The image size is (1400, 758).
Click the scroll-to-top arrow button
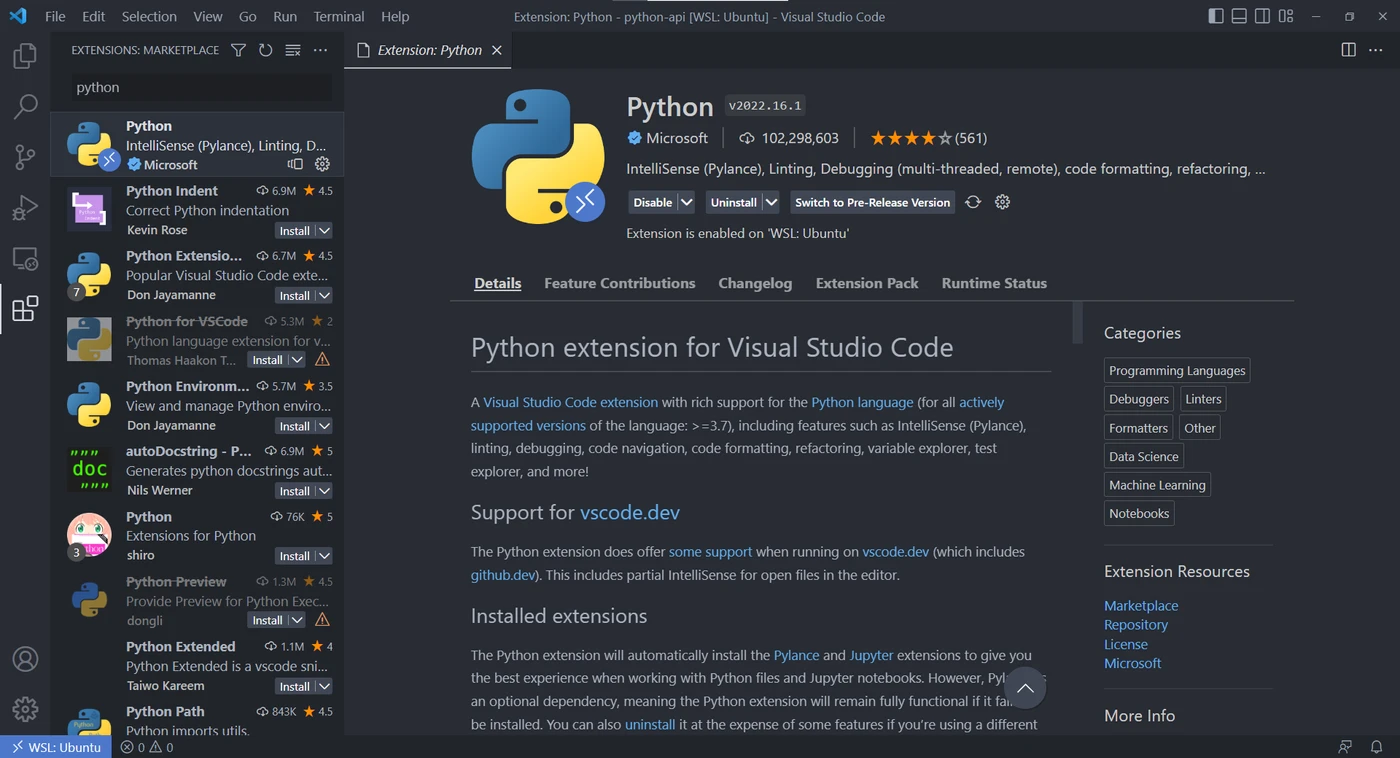[1024, 688]
